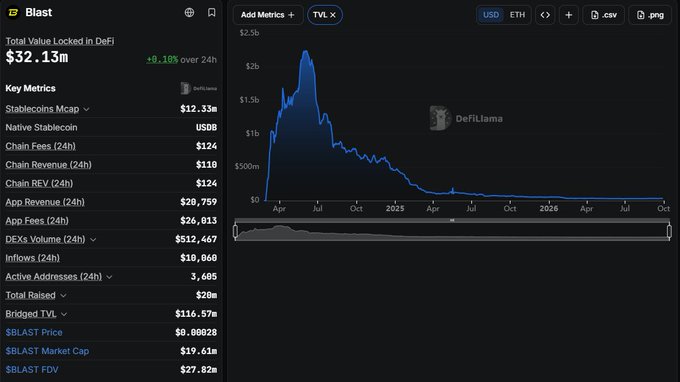The height and width of the screenshot is (382, 680).
Task: Open the App Fees (24h) link
Action: point(37,221)
